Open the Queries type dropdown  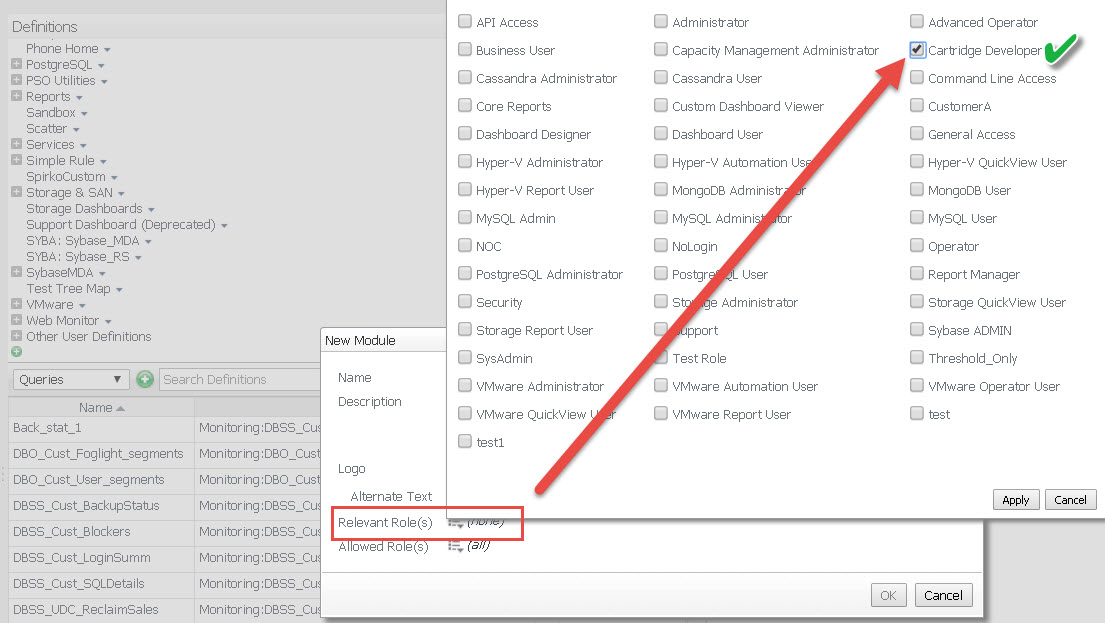[x=71, y=379]
